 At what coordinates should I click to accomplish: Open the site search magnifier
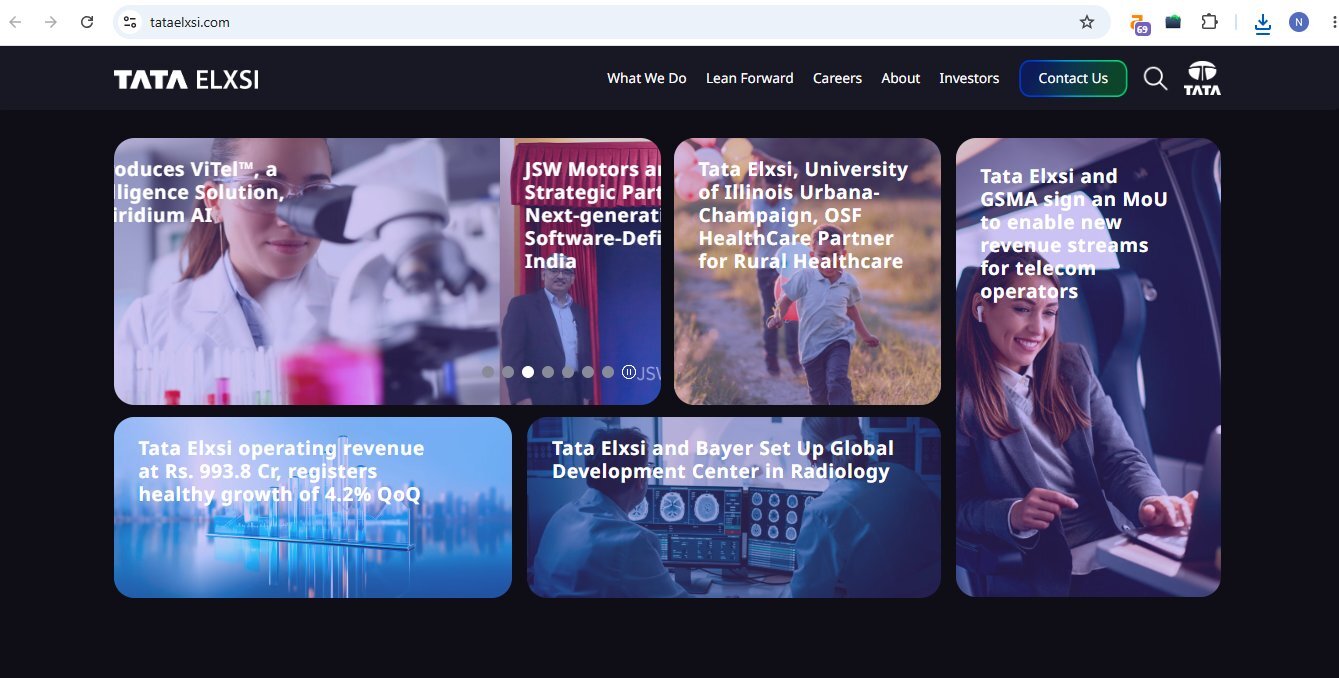tap(1155, 78)
